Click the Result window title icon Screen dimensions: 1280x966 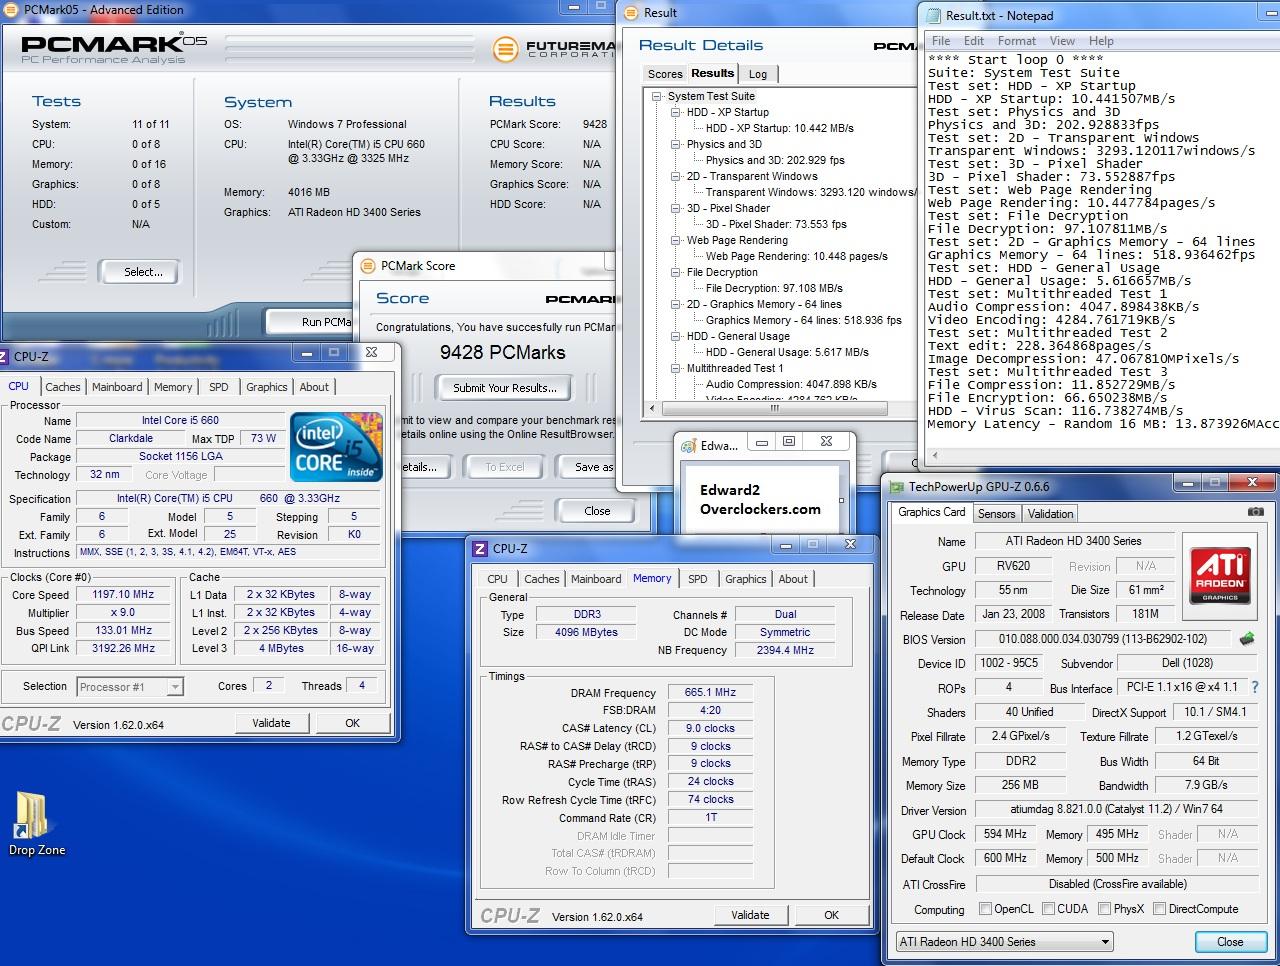tap(631, 12)
